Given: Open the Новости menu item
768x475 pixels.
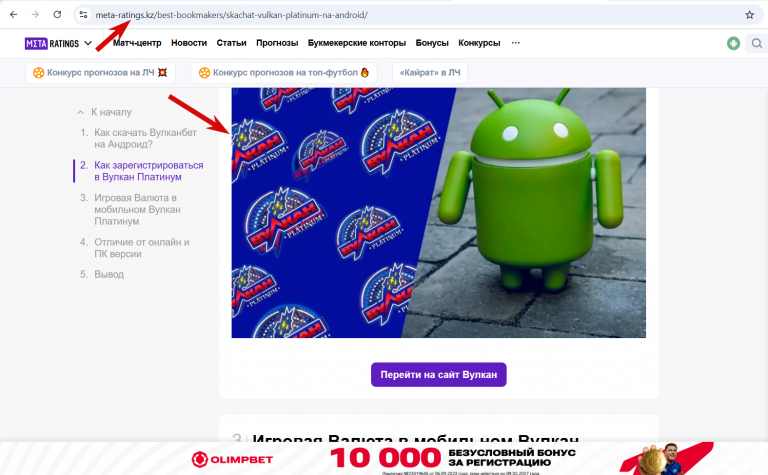Looking at the screenshot, I should 189,43.
